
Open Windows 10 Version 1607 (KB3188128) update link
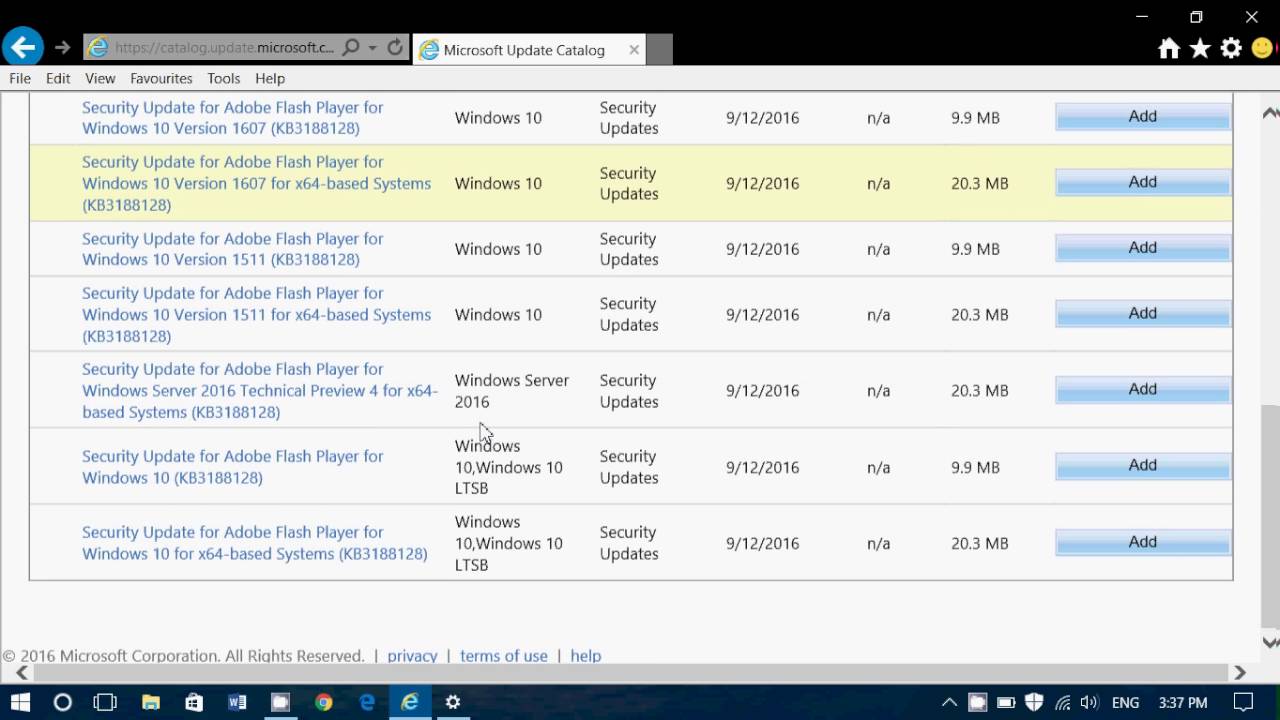(232, 118)
